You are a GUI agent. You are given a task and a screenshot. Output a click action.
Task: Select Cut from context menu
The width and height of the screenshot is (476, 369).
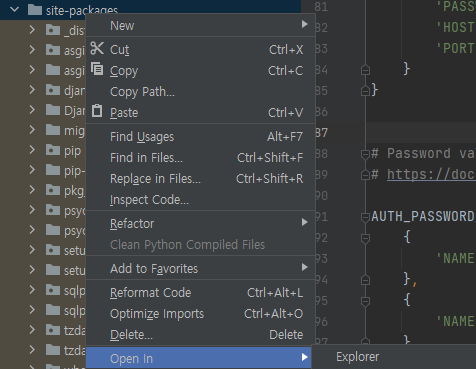[x=200, y=49]
